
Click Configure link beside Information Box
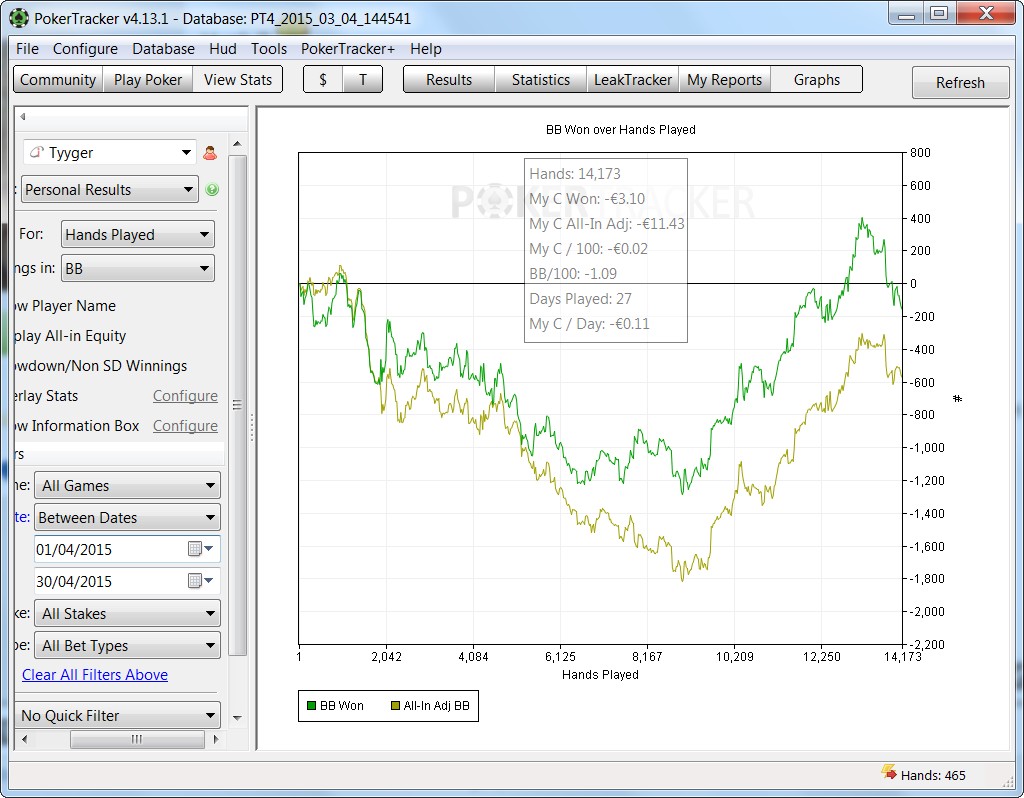coord(185,426)
